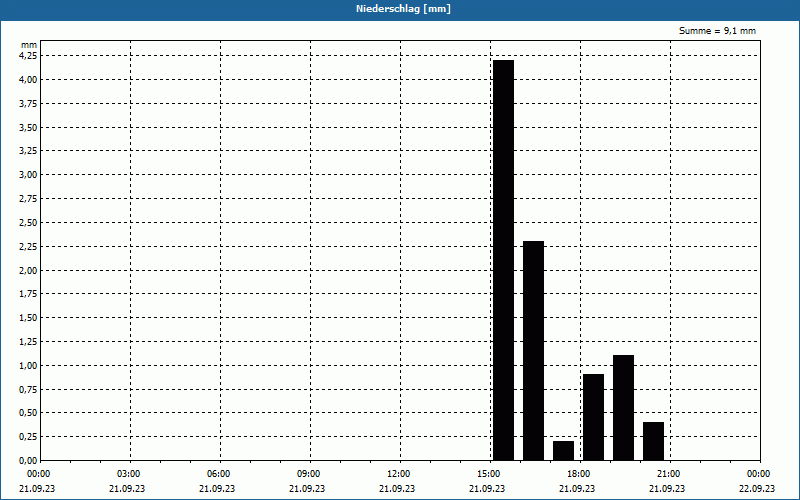This screenshot has height=500, width=800.
Task: Click the 21.09.23 date under 12:00
Action: (x=397, y=488)
